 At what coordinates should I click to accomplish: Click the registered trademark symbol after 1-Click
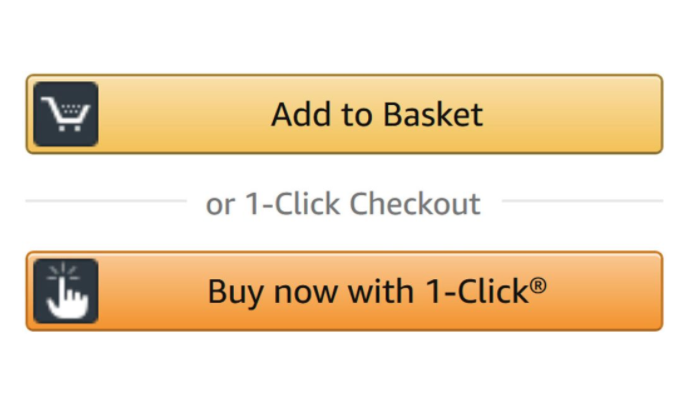pos(538,285)
